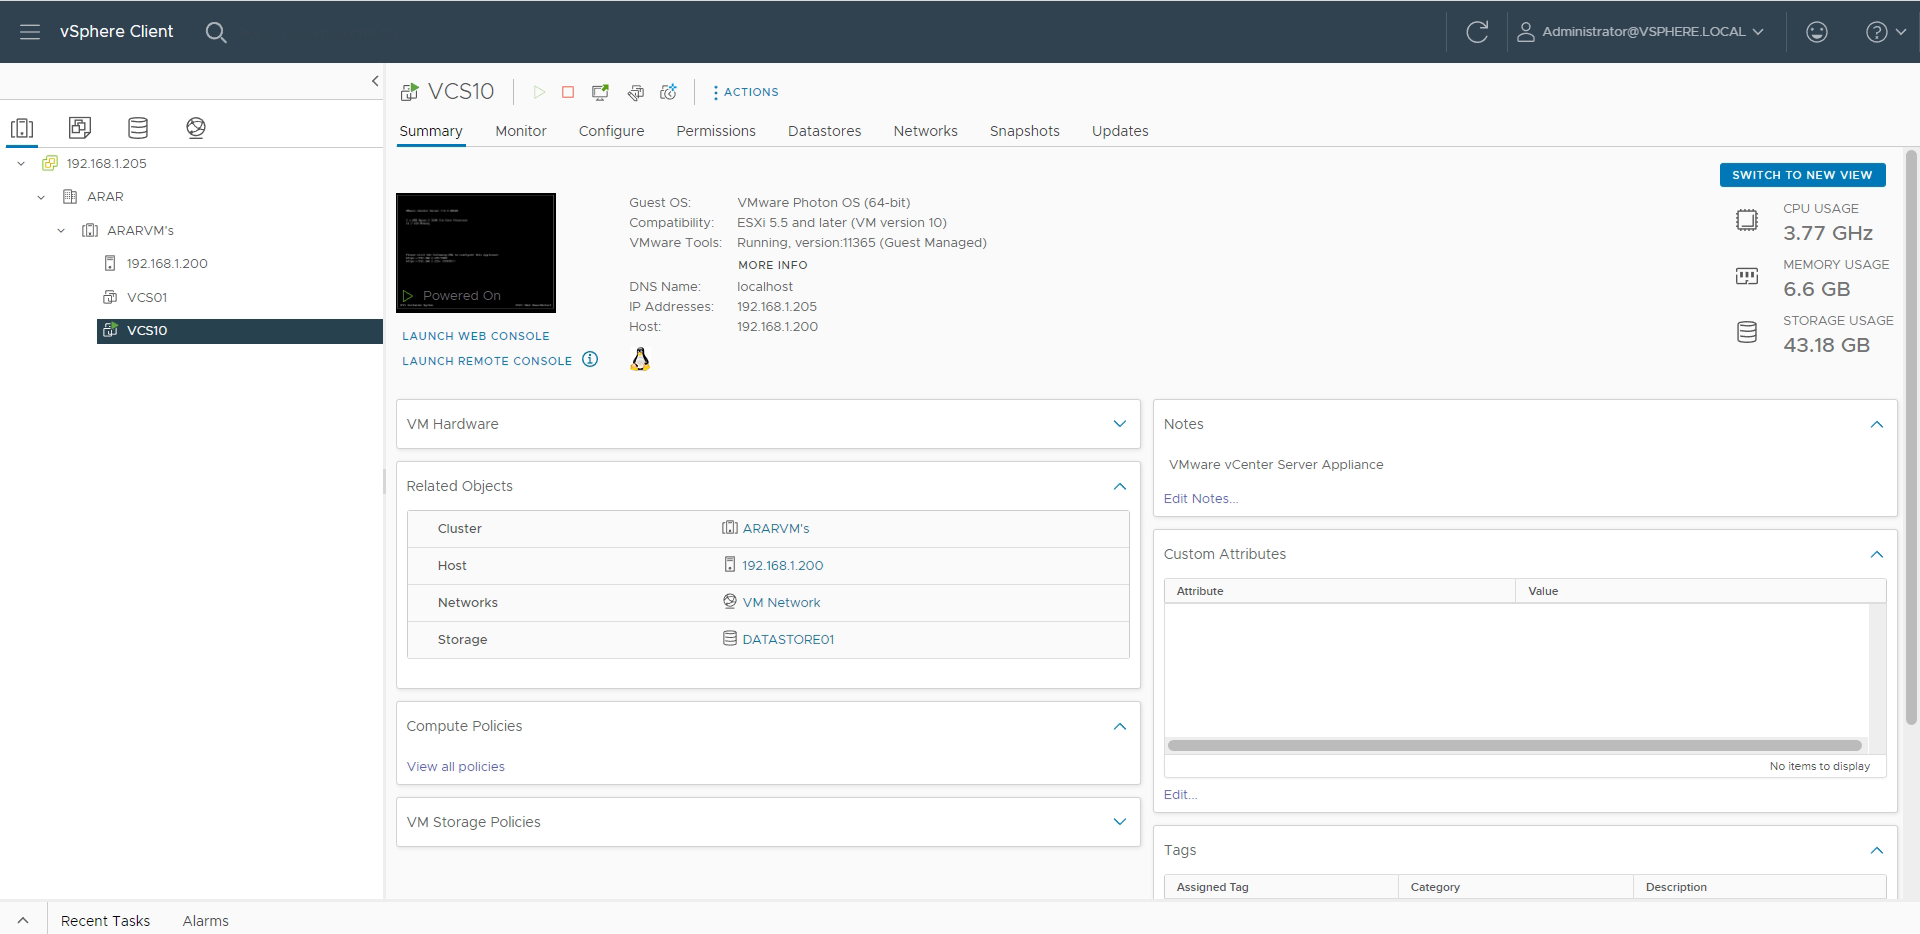Open the help question mark menu
The image size is (1920, 934).
[x=1886, y=32]
